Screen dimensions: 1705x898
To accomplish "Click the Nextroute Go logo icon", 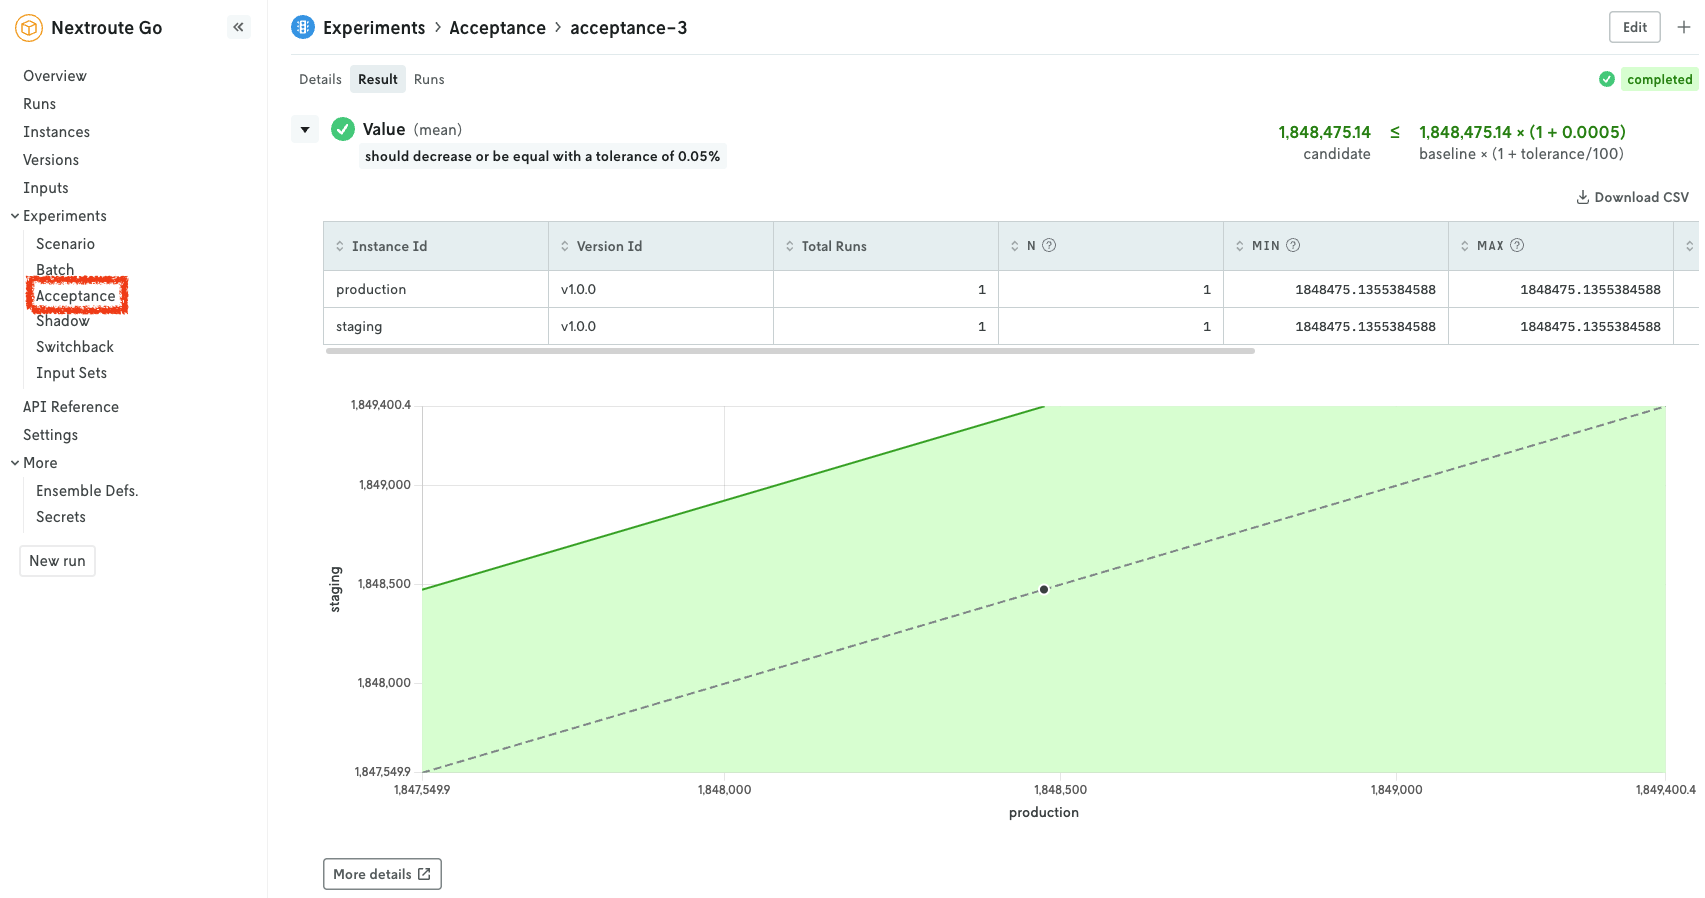I will point(29,28).
